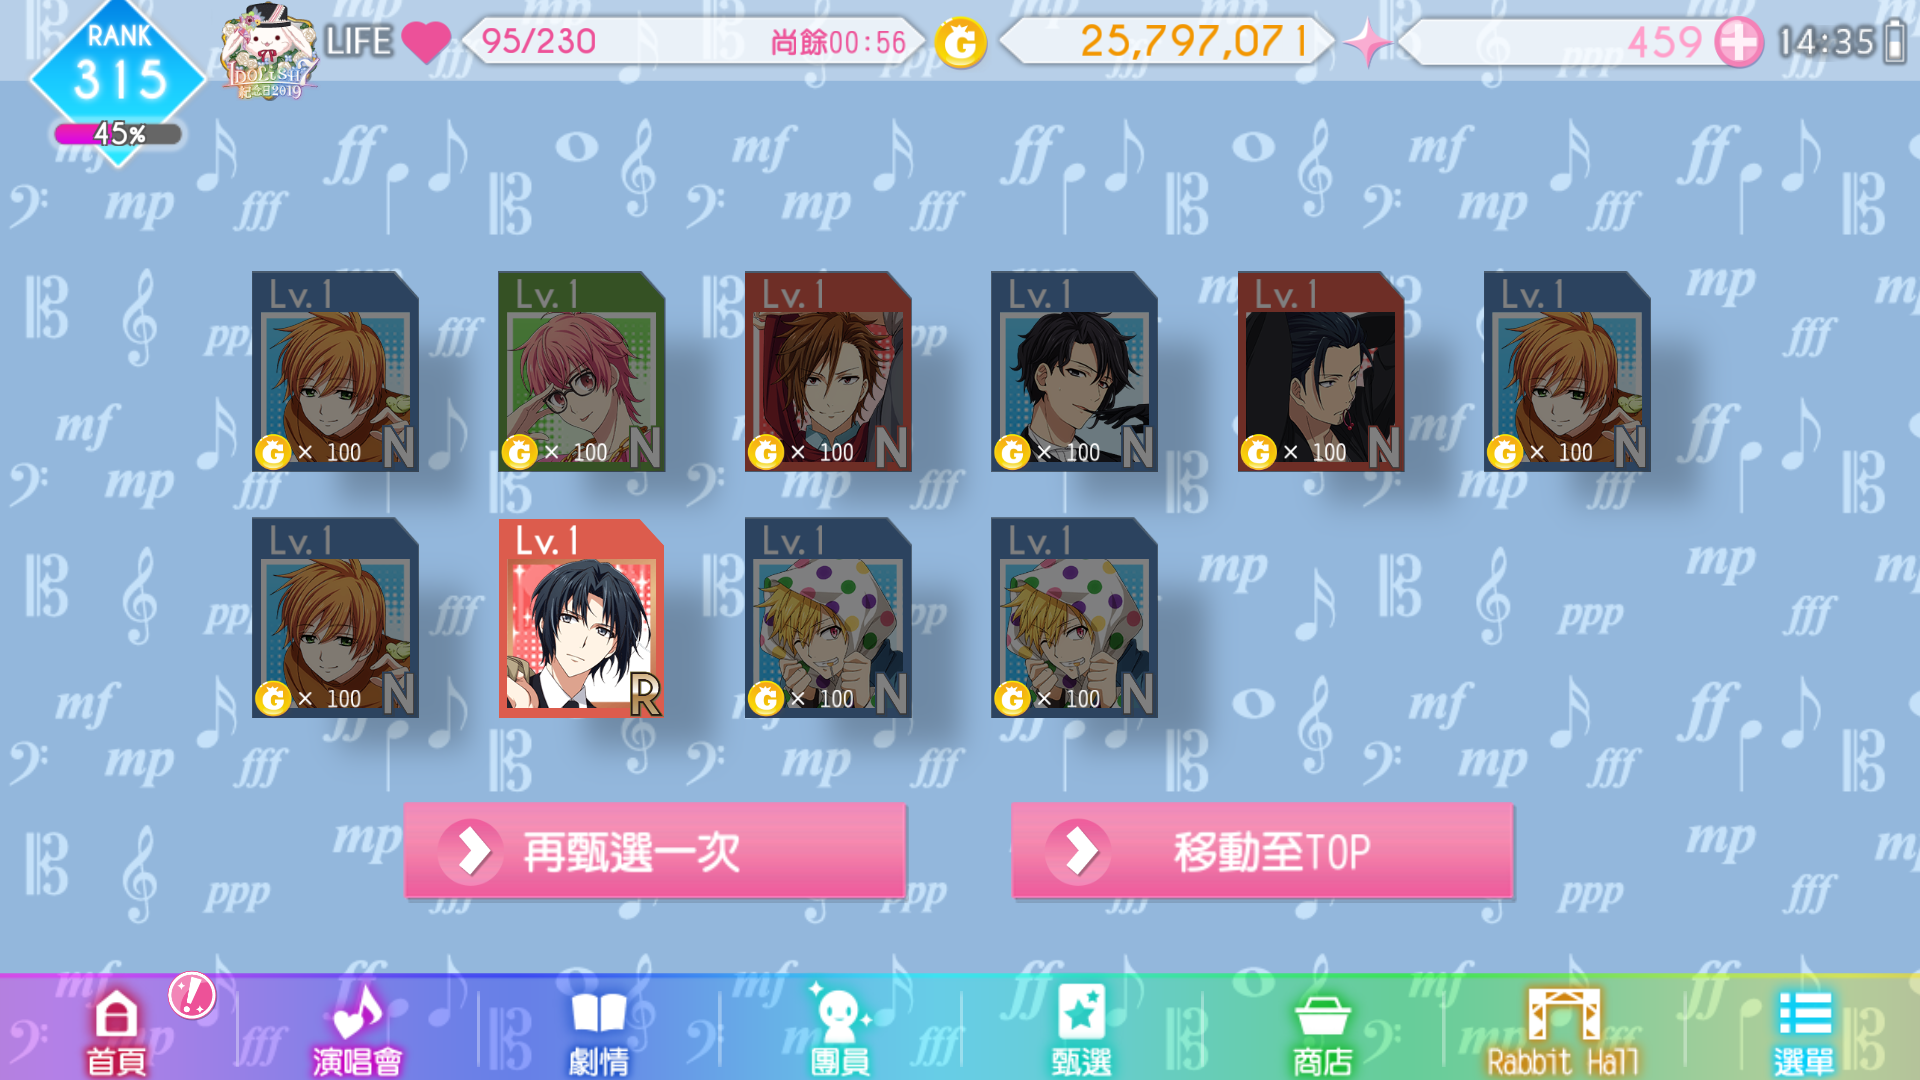Open the Rabbit Hall icon

tap(1563, 1032)
